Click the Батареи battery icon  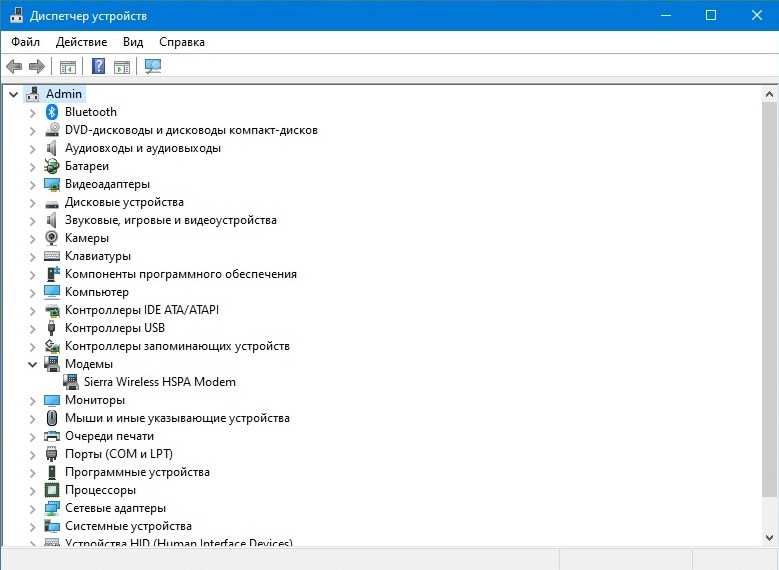[52, 166]
